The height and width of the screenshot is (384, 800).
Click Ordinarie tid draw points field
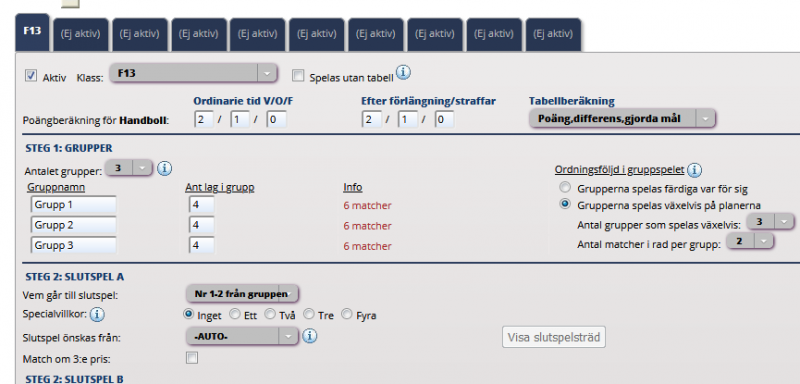coord(239,119)
